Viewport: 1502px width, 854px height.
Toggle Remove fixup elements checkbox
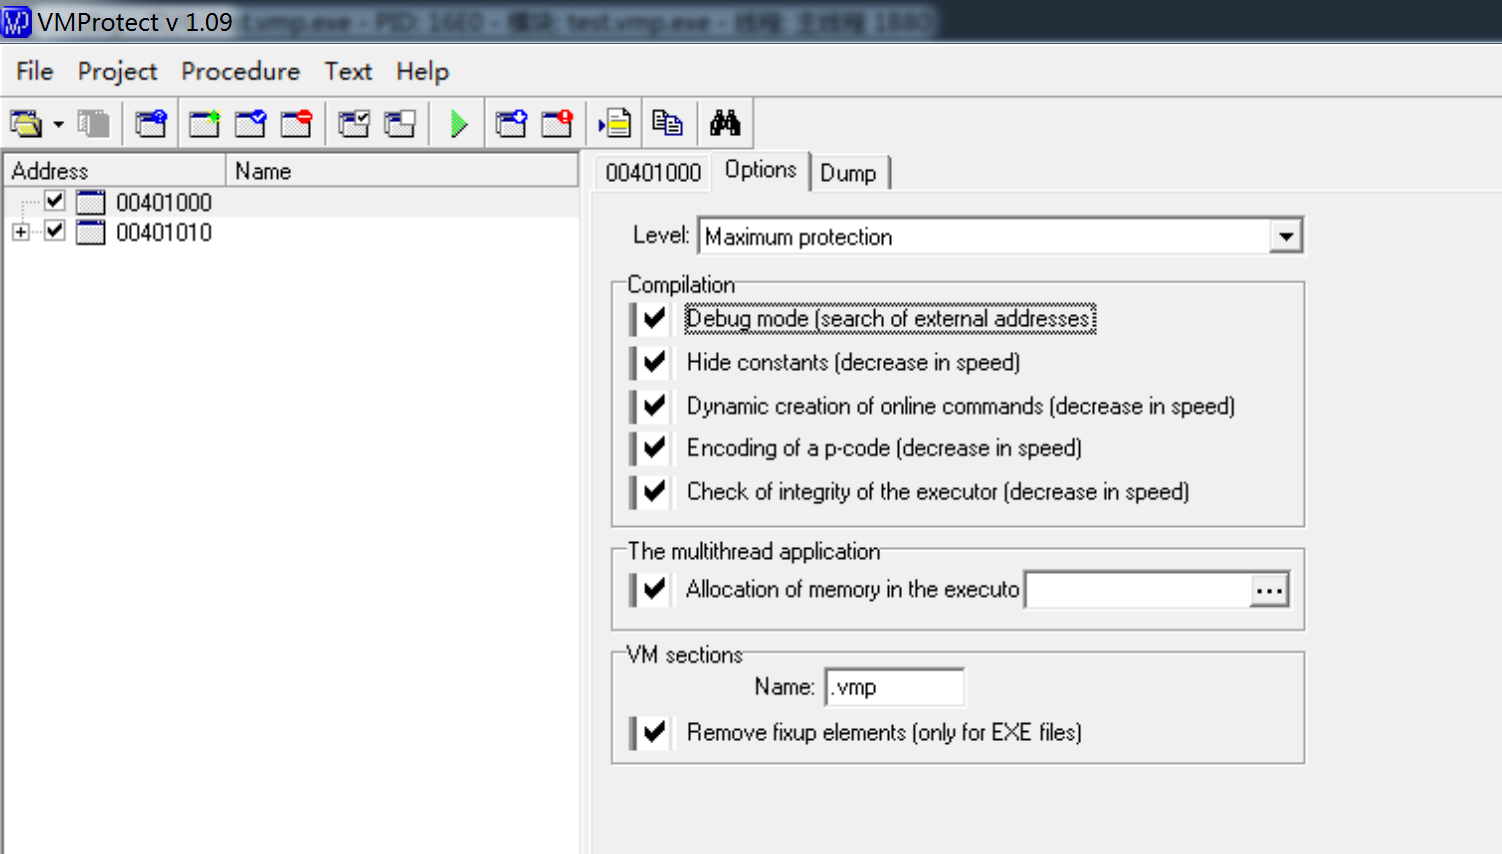tap(653, 732)
